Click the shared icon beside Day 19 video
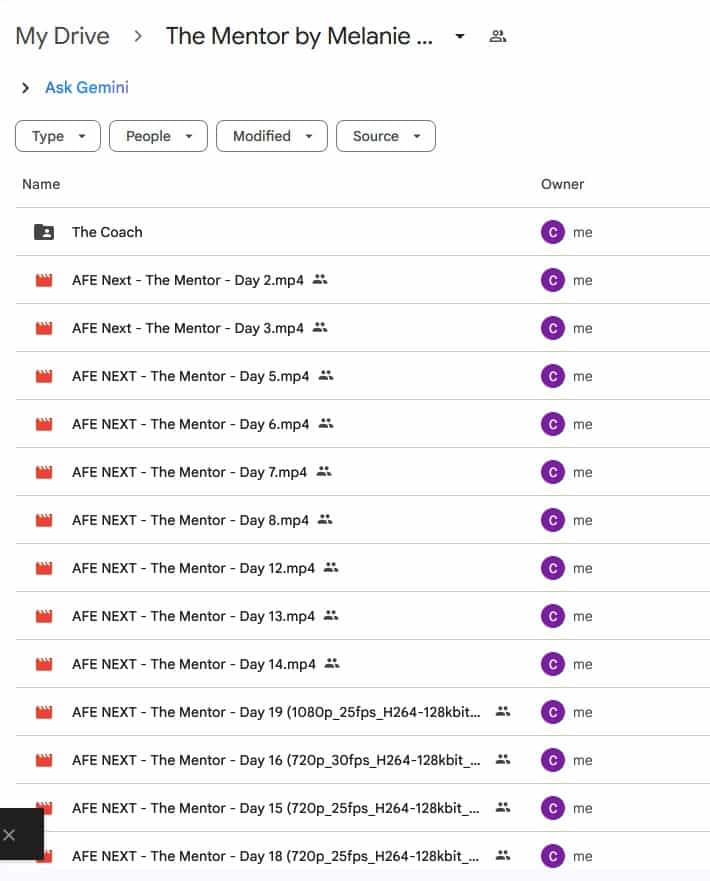This screenshot has width=710, height=881. 503,712
